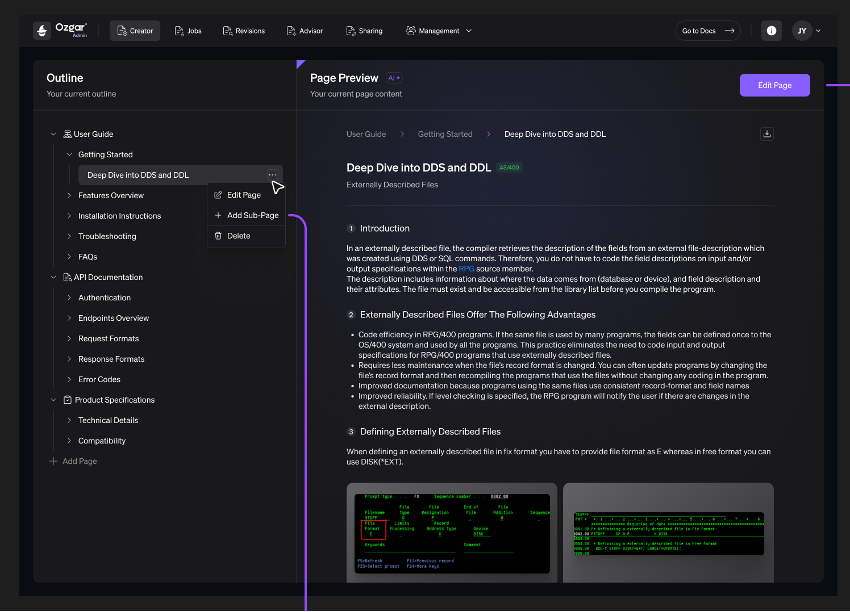This screenshot has width=850, height=612.
Task: Go to the Advisor tab
Action: 304,31
